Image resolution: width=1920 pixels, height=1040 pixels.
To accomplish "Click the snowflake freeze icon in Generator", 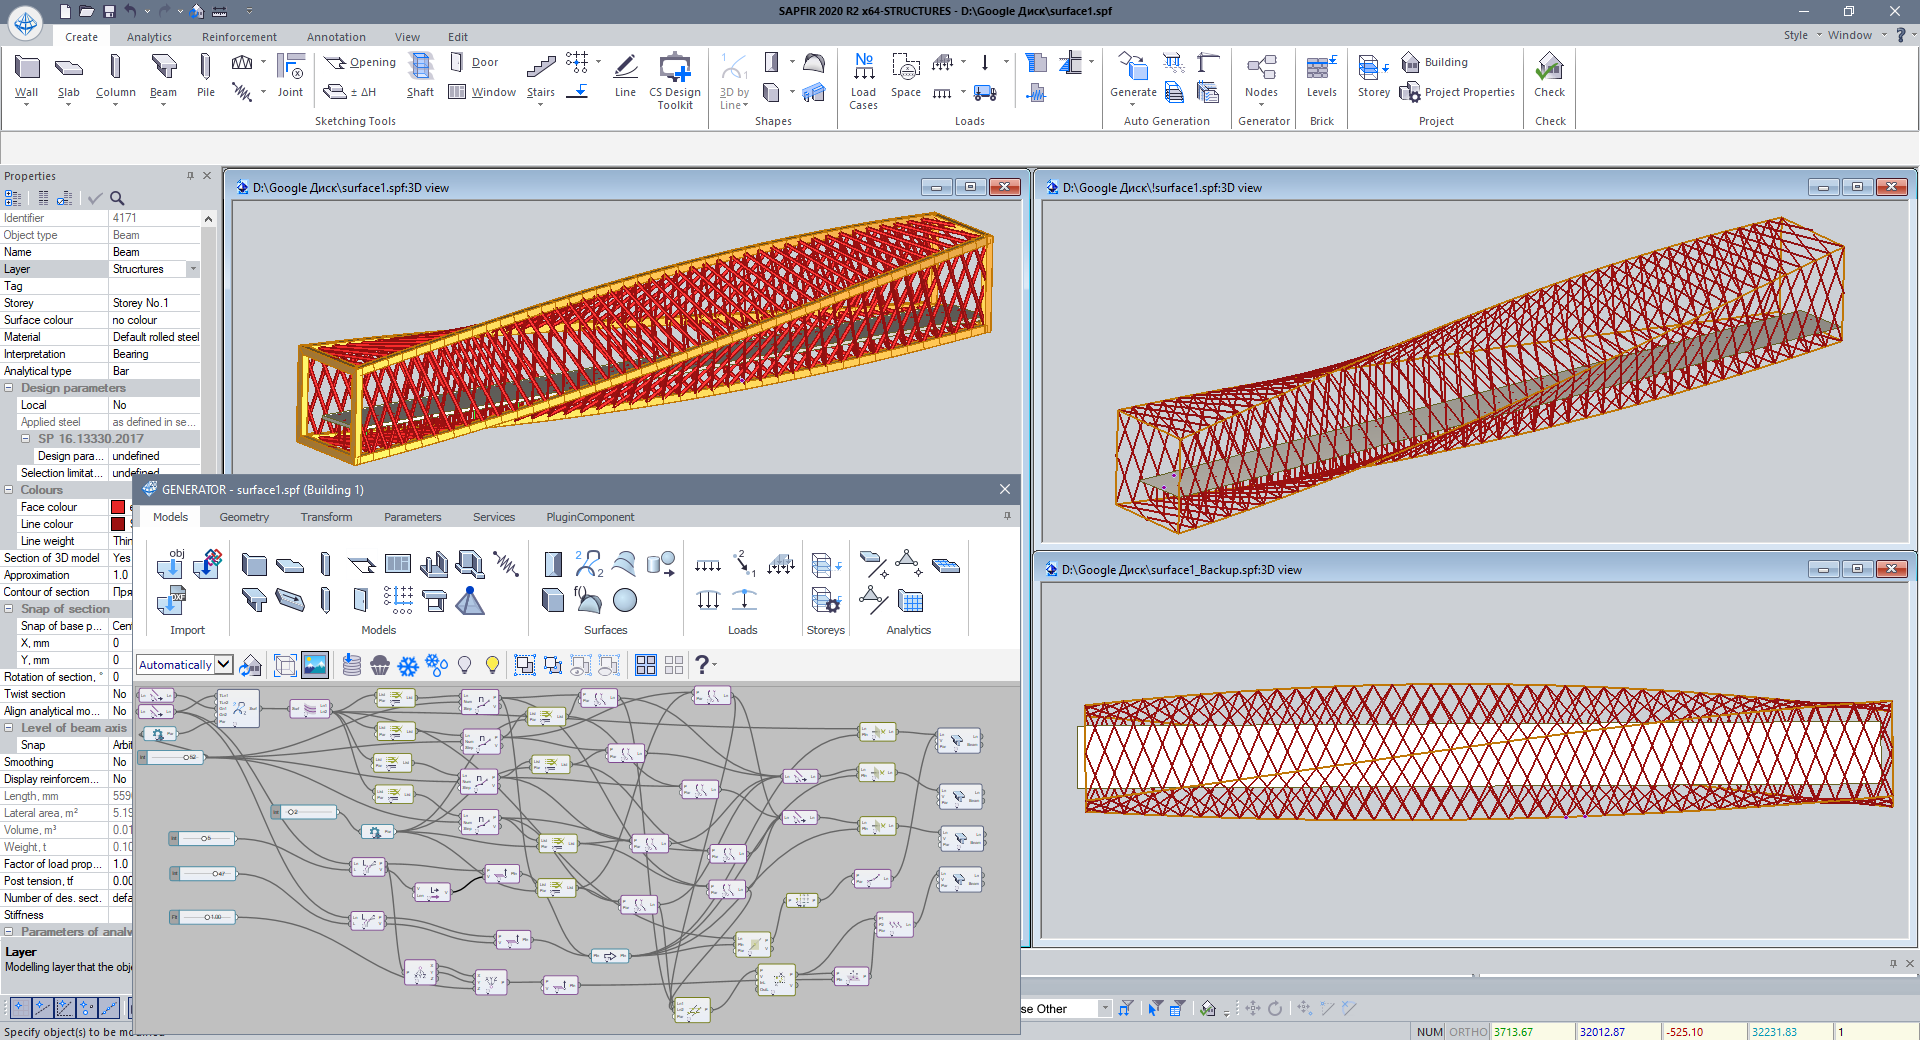I will tap(408, 666).
